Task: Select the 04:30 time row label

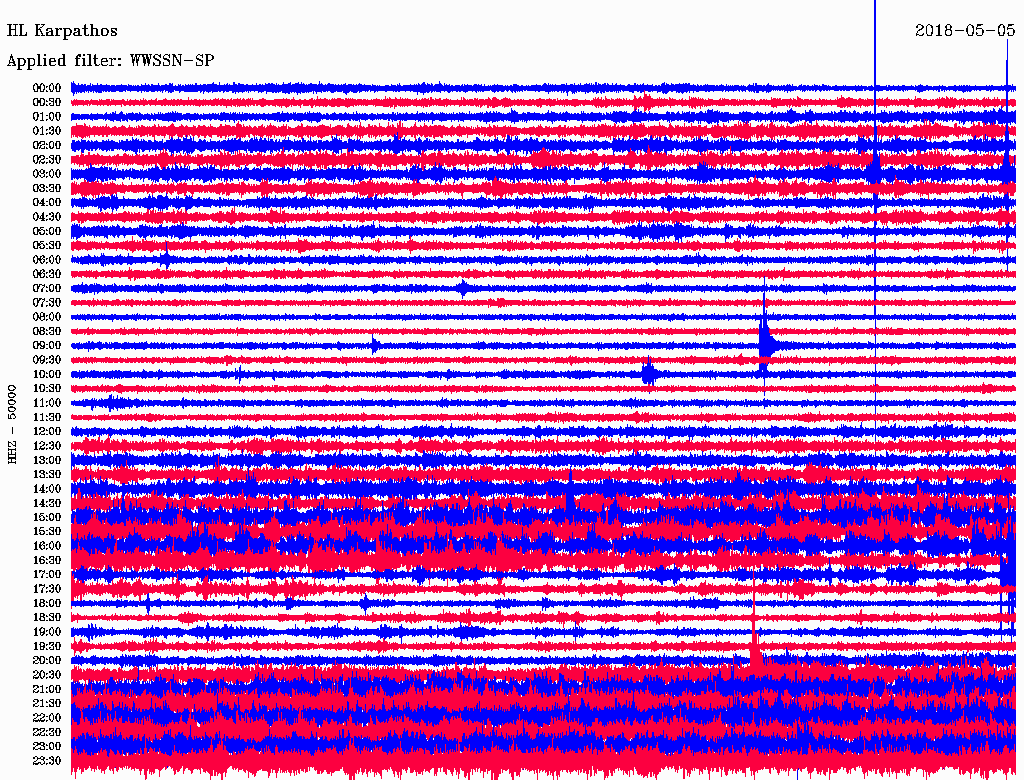Action: coord(47,217)
